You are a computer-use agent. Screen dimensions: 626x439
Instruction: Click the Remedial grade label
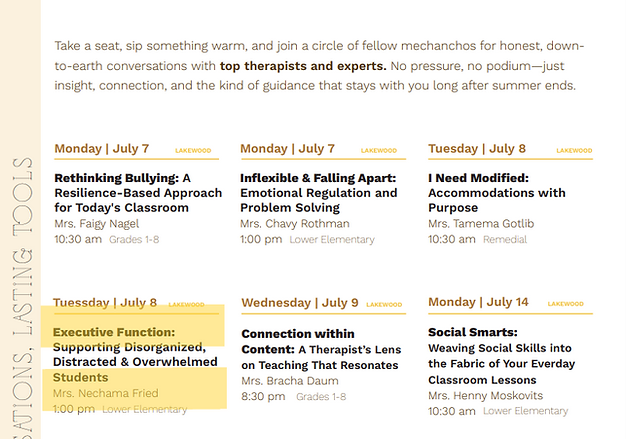[505, 239]
